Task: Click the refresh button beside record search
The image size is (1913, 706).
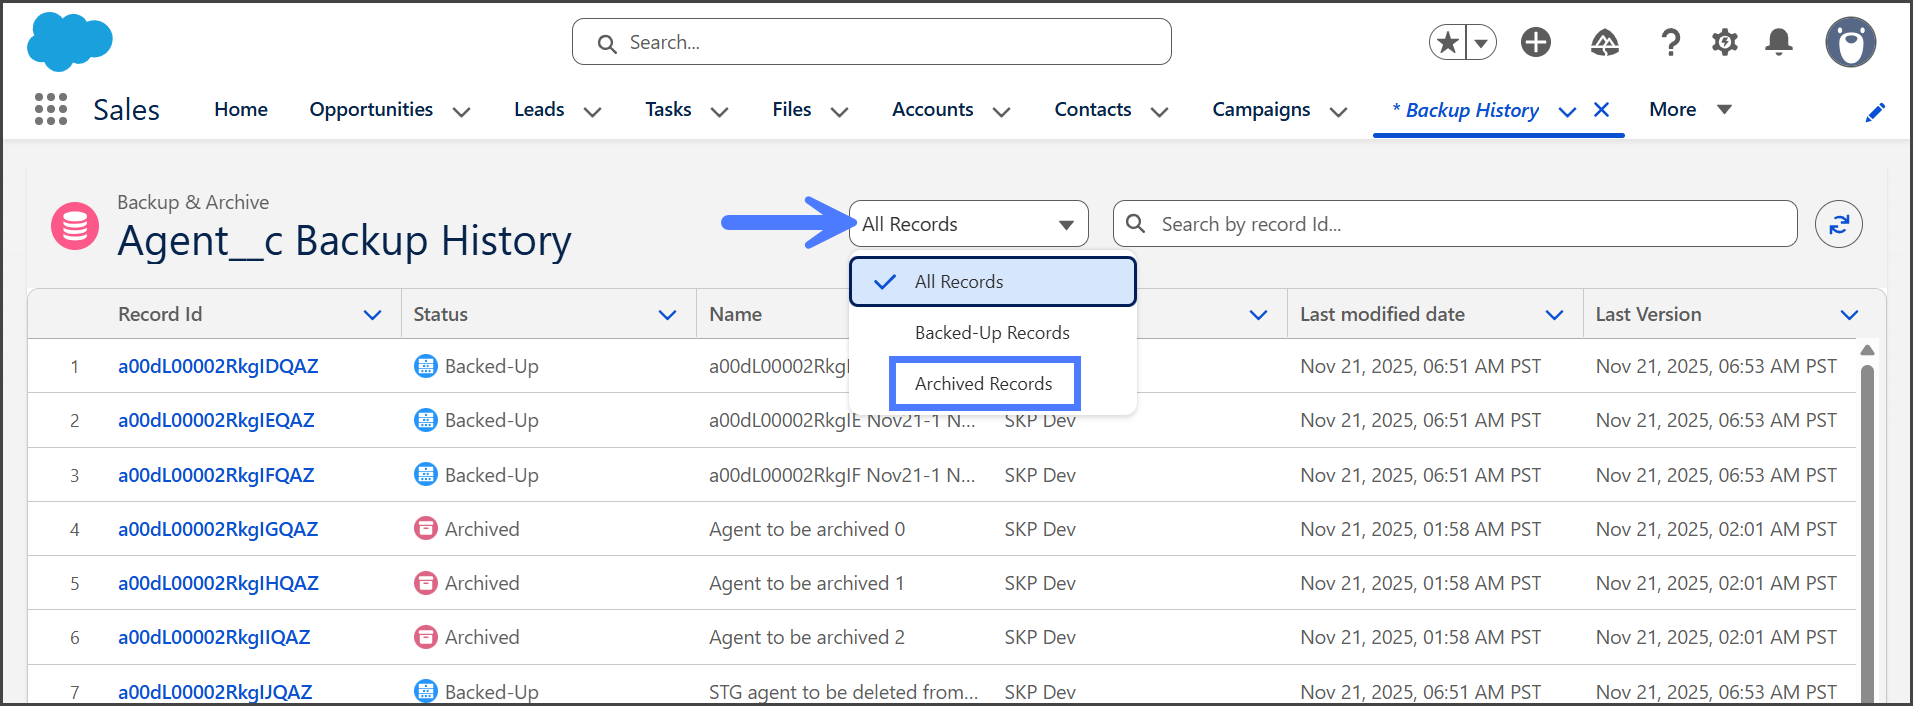Action: pyautogui.click(x=1838, y=224)
